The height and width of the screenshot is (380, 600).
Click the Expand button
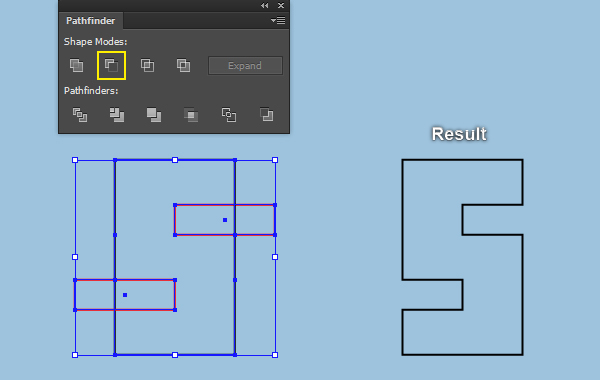point(245,66)
